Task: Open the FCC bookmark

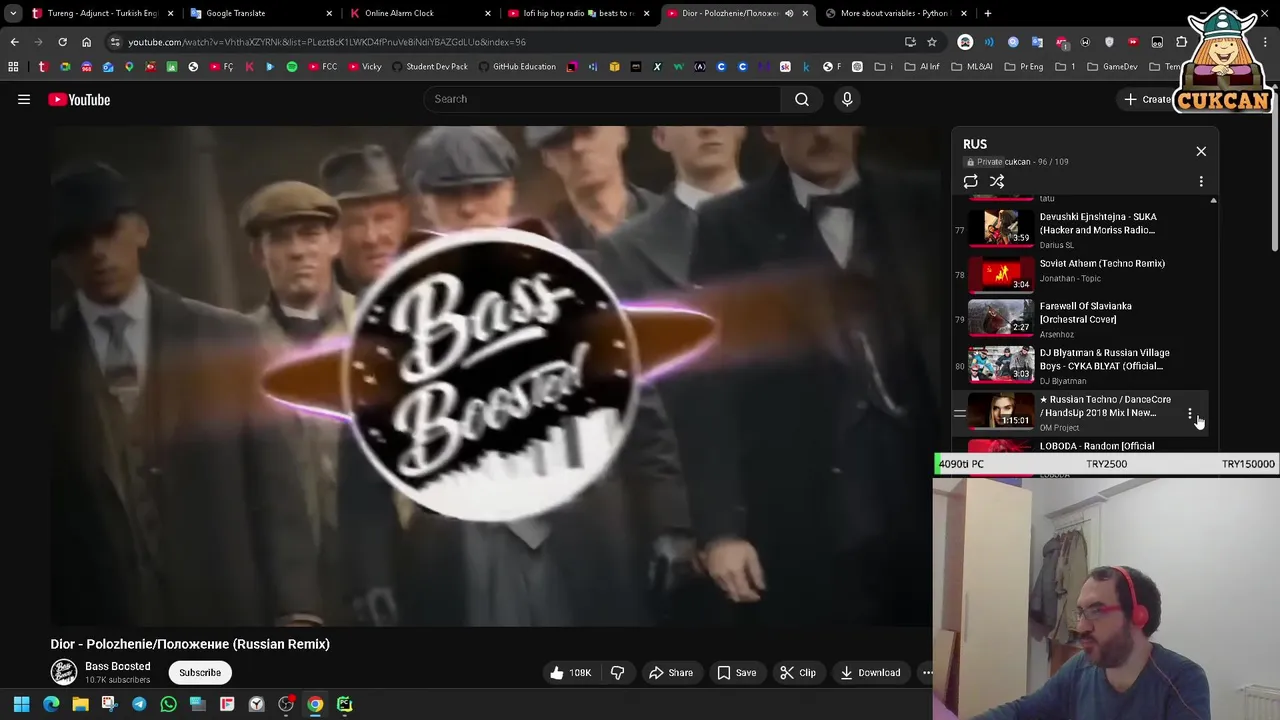Action: [323, 67]
